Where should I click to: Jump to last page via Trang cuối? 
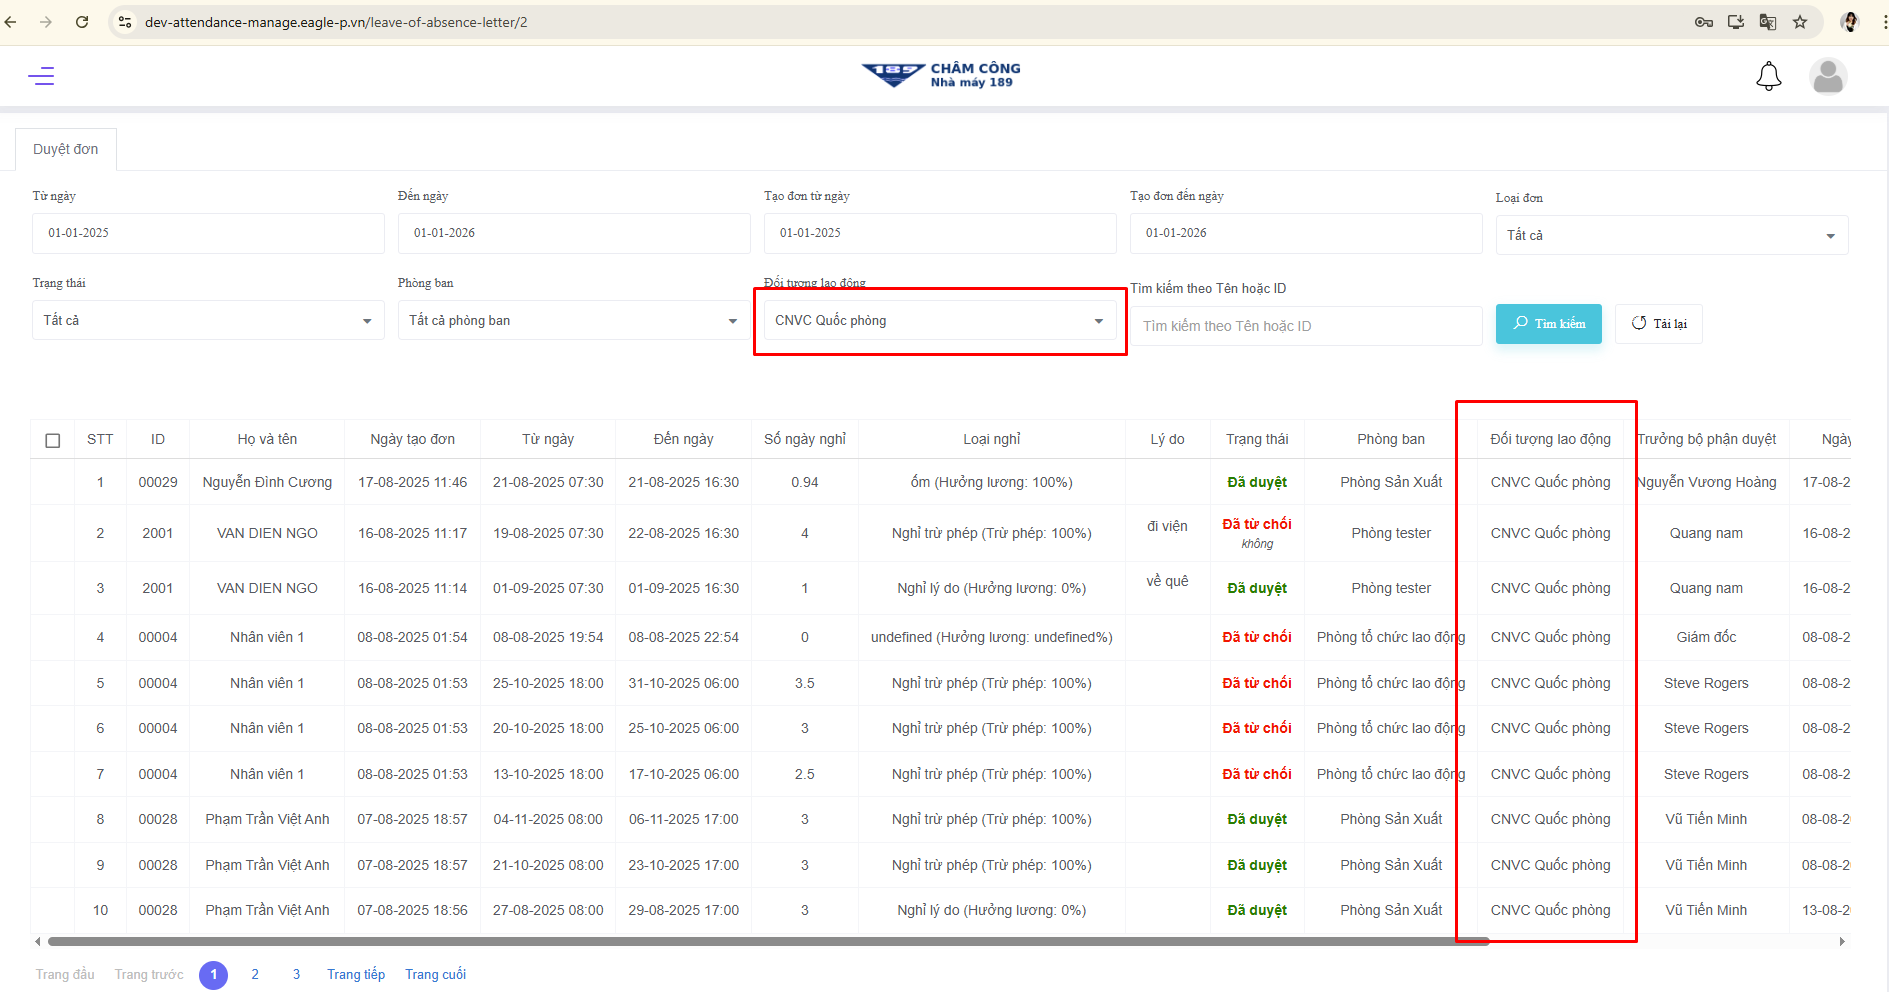pos(435,974)
